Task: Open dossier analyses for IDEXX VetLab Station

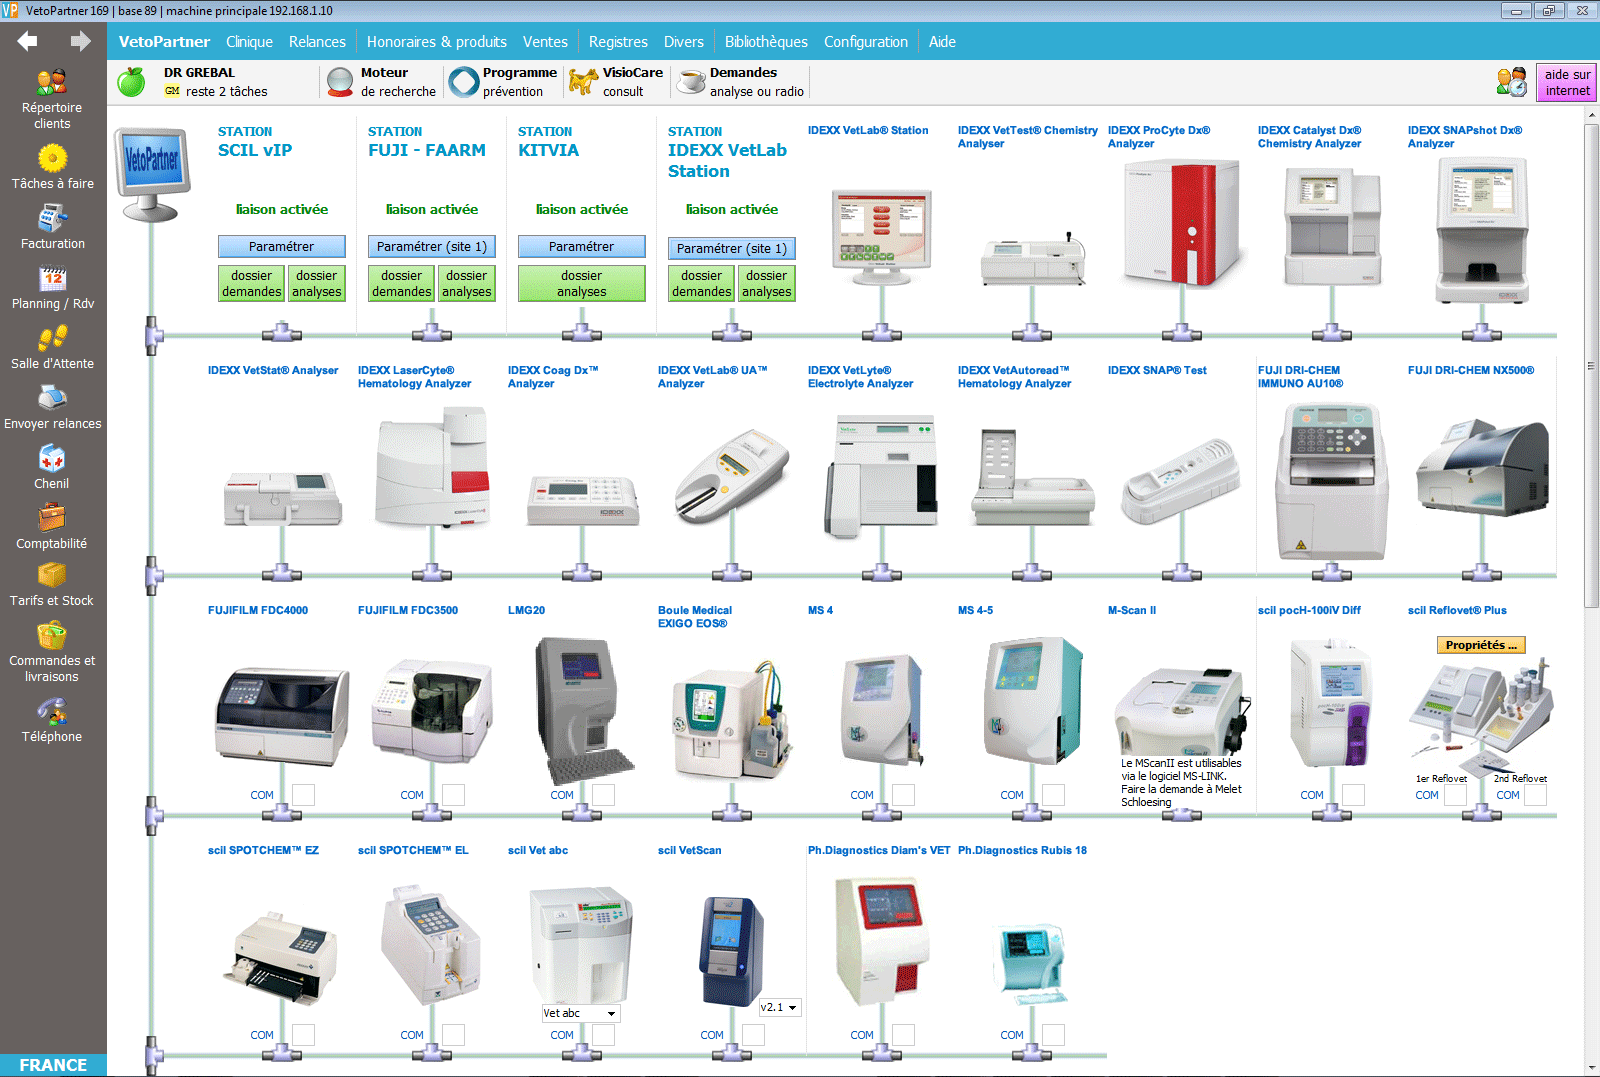Action: click(767, 283)
